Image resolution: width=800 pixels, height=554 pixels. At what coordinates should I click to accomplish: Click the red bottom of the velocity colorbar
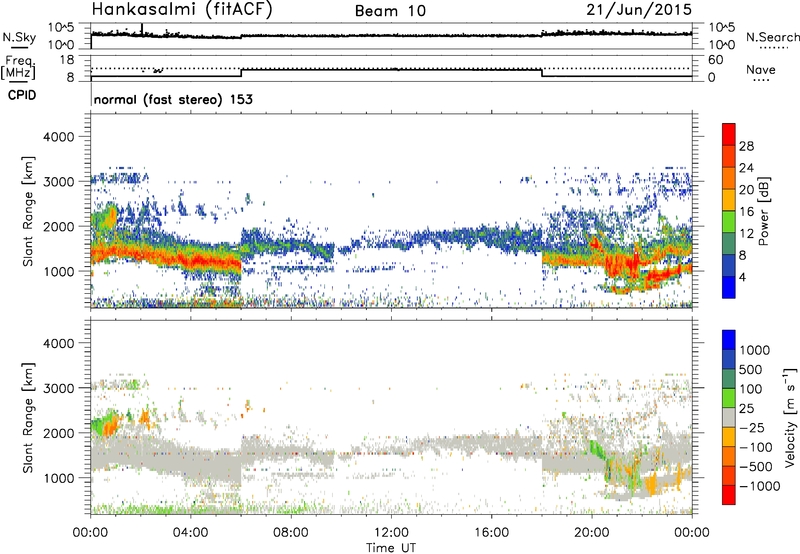(x=729, y=495)
